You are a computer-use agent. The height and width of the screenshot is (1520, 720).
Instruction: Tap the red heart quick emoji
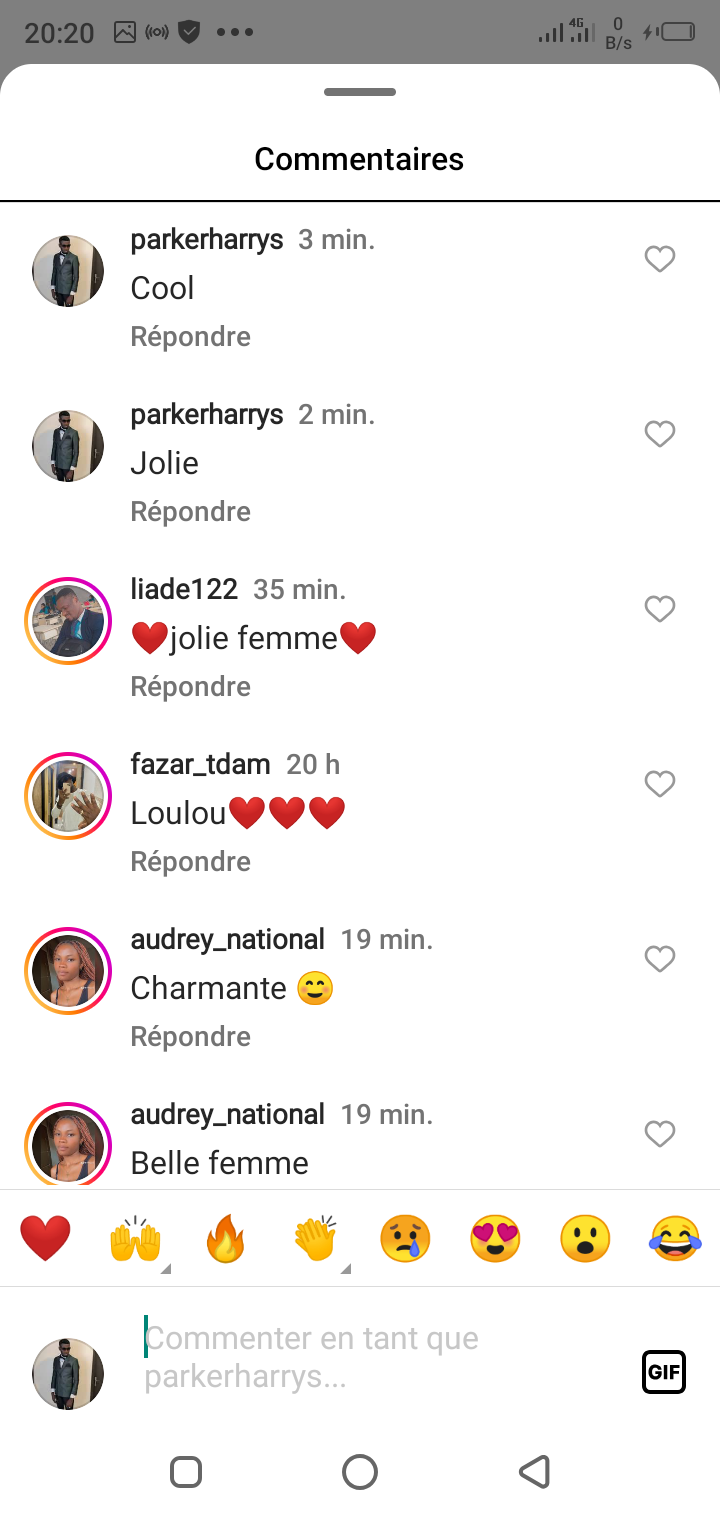point(46,1239)
